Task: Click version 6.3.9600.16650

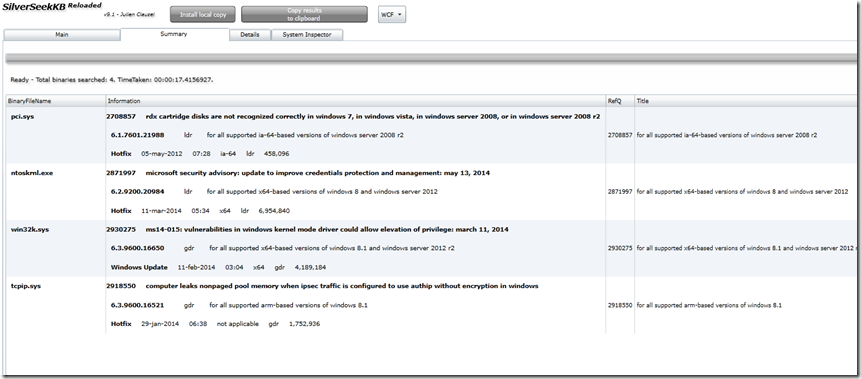Action: (x=137, y=248)
